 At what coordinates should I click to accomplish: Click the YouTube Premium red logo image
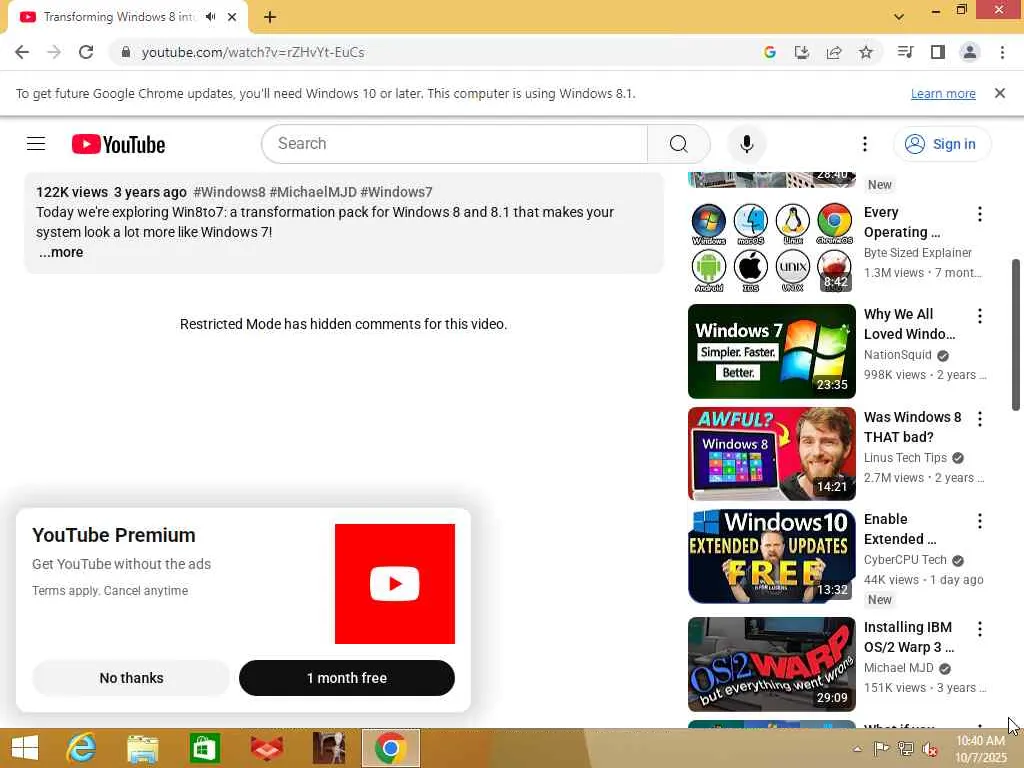394,584
